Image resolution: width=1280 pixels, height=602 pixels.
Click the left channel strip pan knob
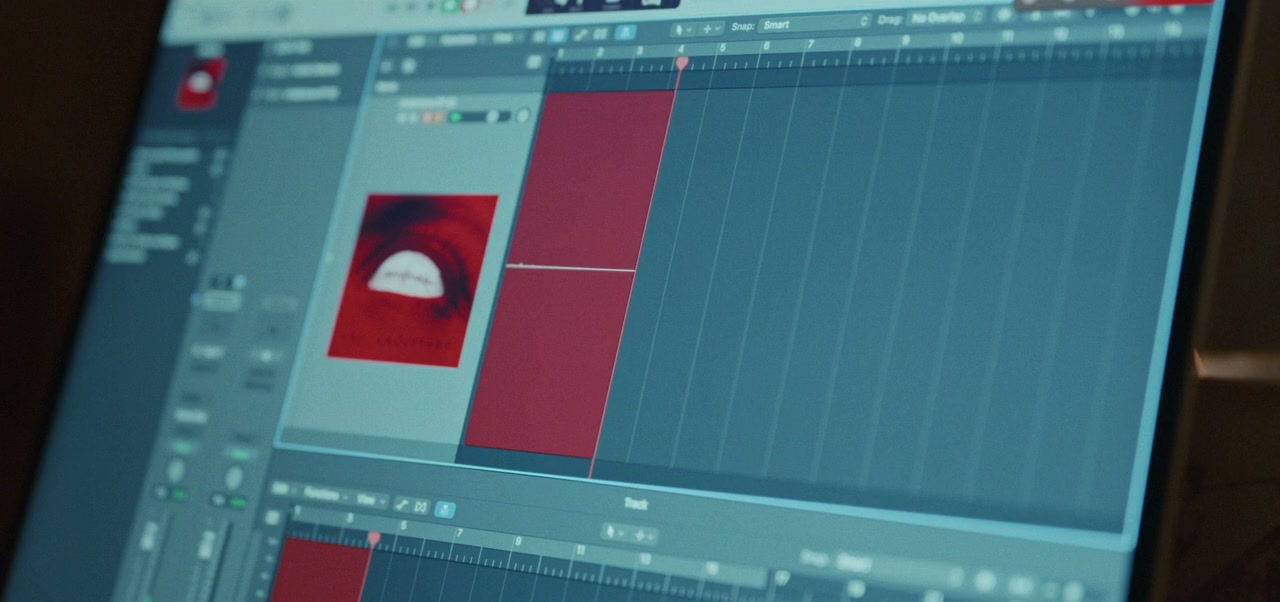[176, 471]
